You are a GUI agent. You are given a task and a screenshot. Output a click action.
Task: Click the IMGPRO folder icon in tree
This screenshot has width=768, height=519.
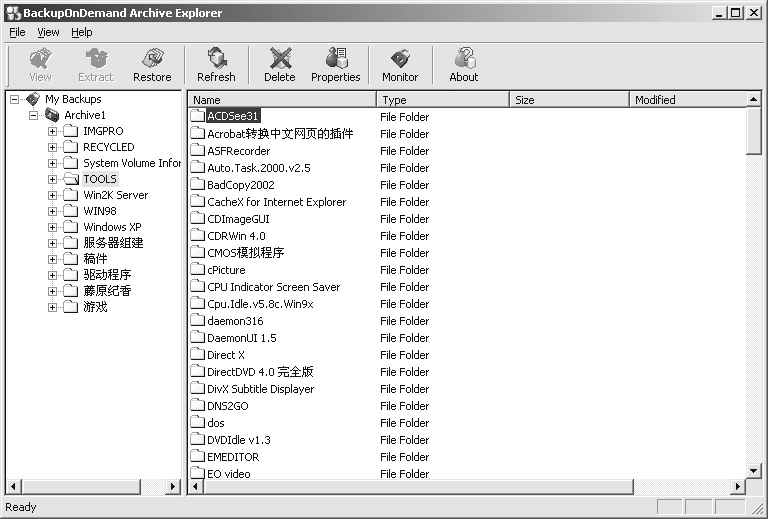click(x=71, y=131)
